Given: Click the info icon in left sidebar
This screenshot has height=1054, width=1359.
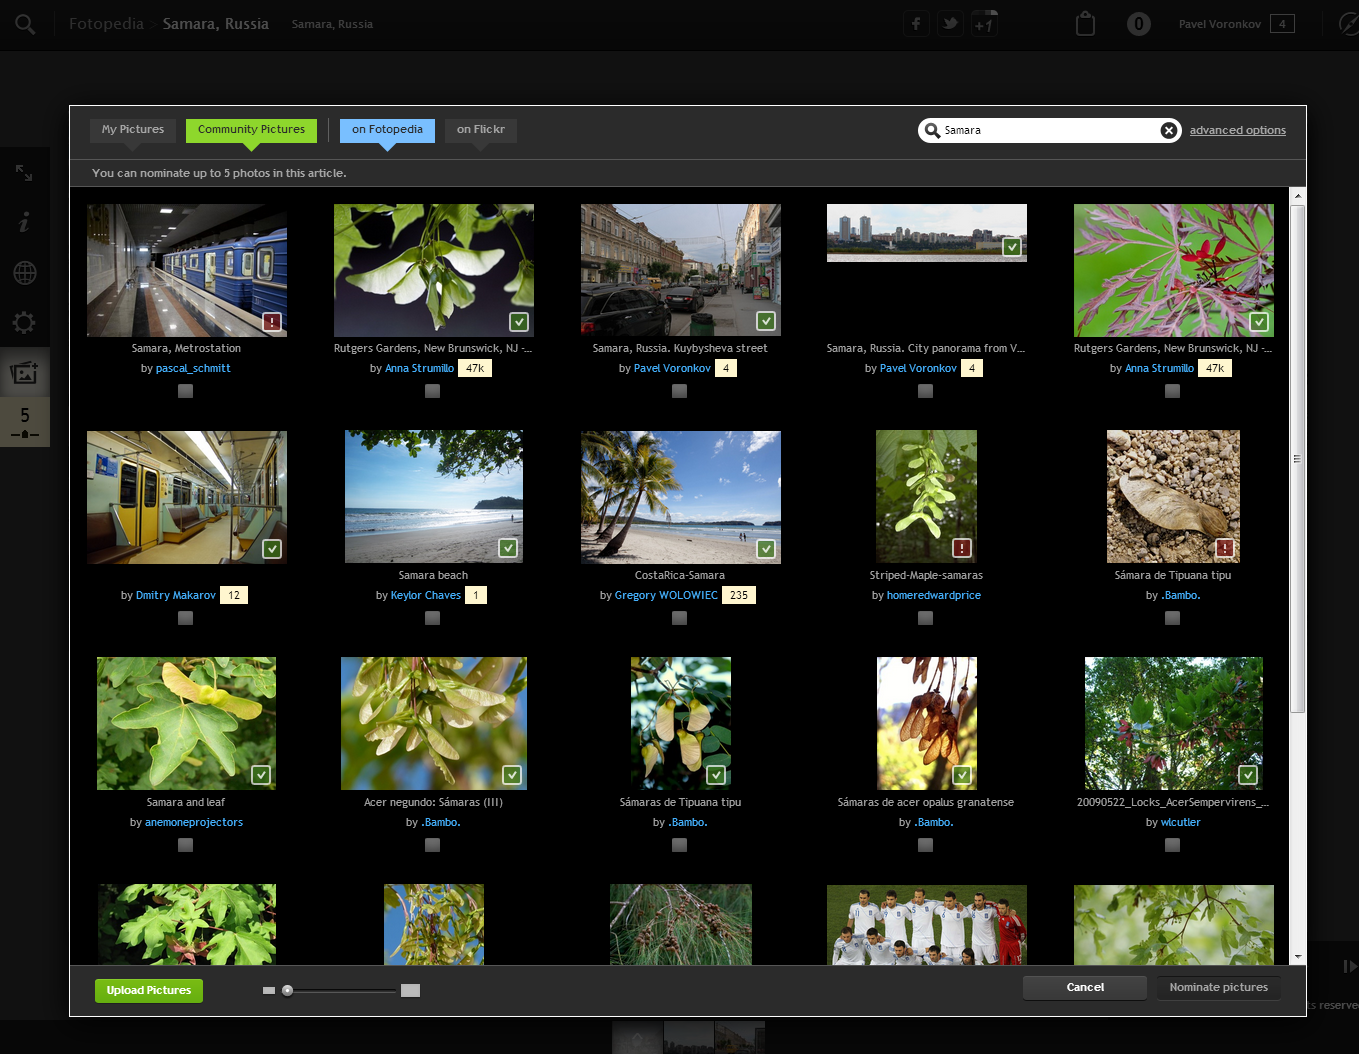Looking at the screenshot, I should pyautogui.click(x=24, y=223).
